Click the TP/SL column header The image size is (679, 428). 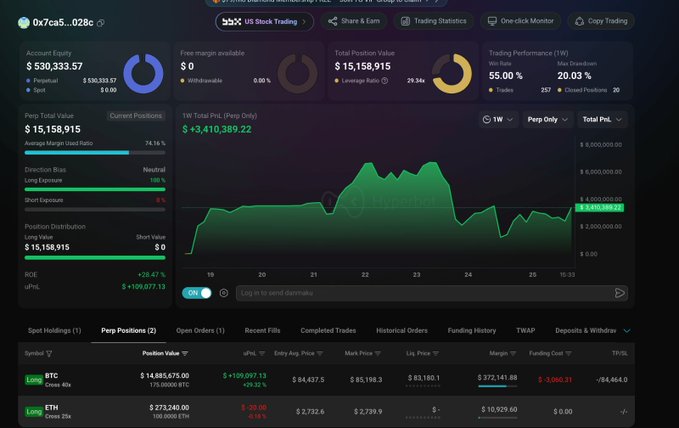click(x=619, y=353)
